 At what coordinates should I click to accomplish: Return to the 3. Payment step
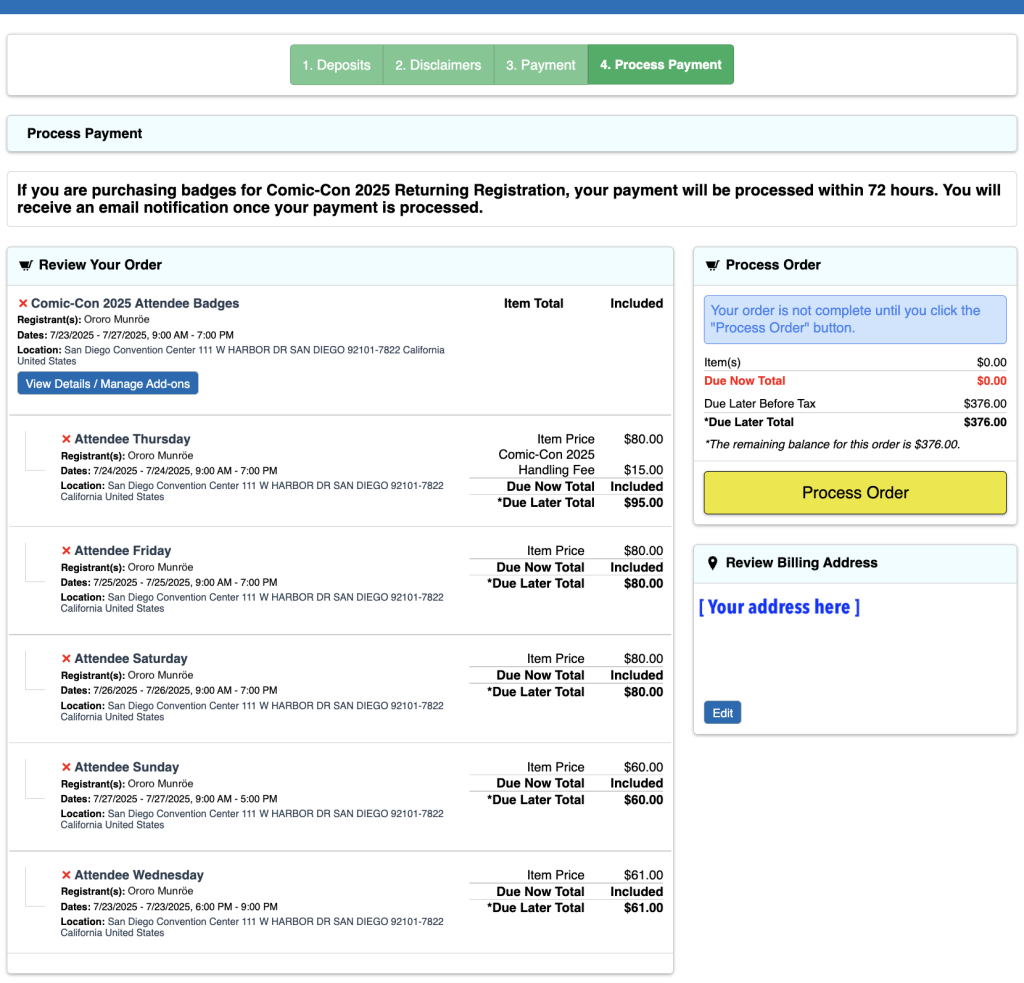click(540, 65)
